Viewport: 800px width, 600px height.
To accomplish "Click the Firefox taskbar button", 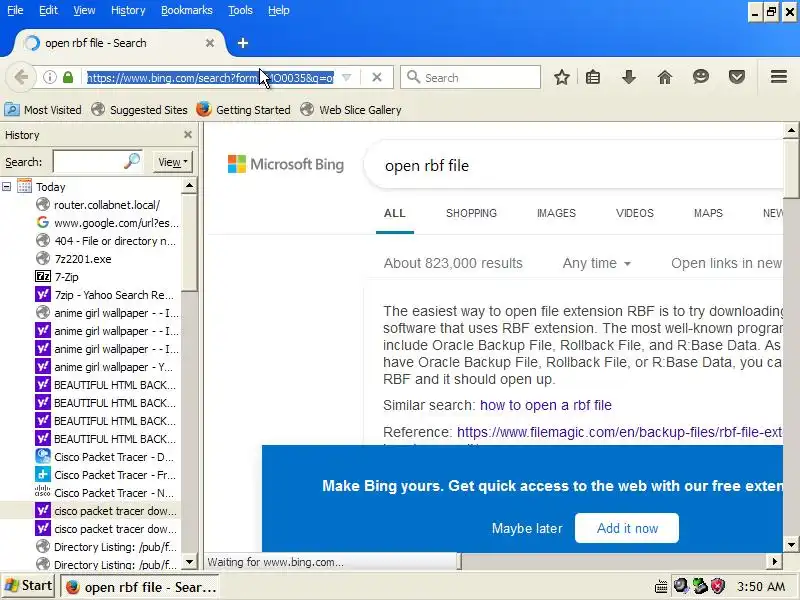I will pyautogui.click(x=140, y=587).
